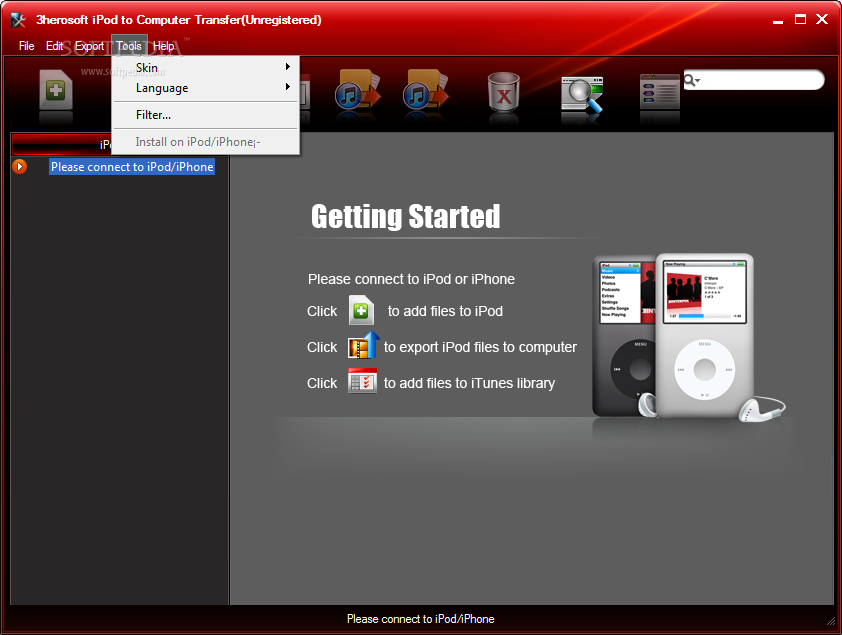Screen dimensions: 842x635
Task: Maximize the application window
Action: coord(800,19)
